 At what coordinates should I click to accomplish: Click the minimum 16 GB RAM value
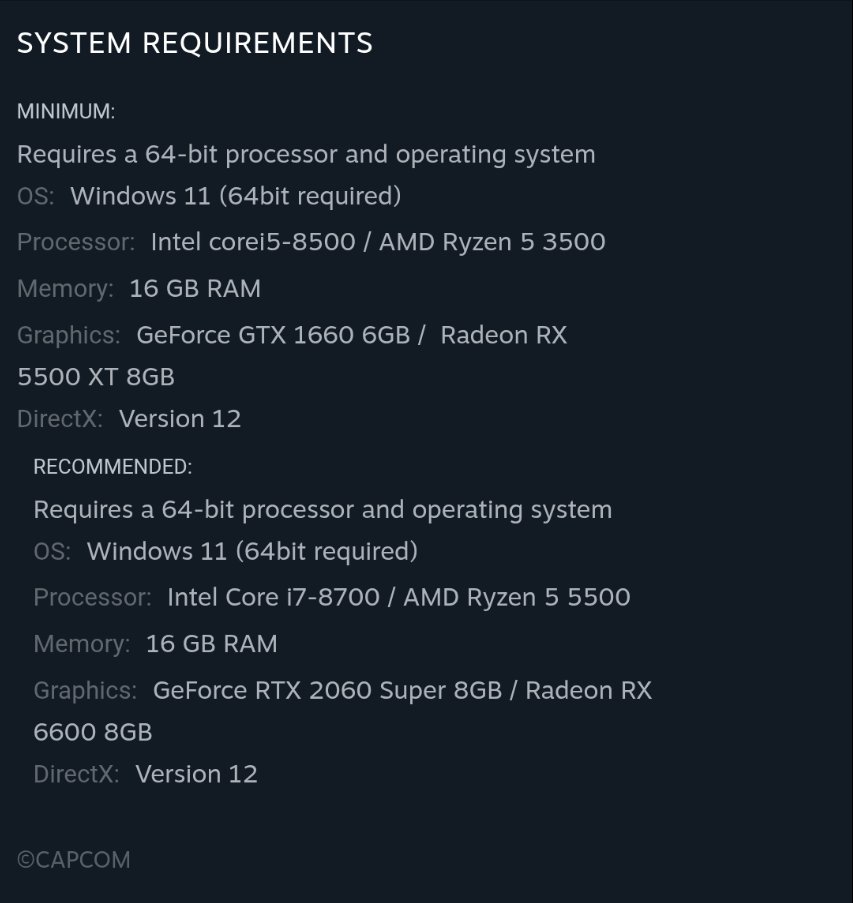pos(195,289)
